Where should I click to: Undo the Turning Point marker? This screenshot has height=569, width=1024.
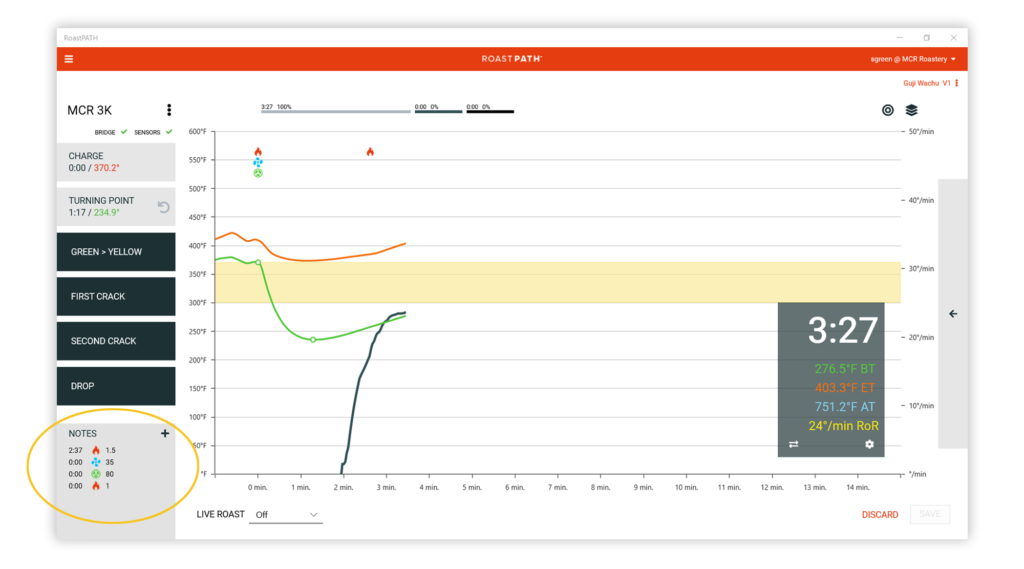(x=163, y=207)
